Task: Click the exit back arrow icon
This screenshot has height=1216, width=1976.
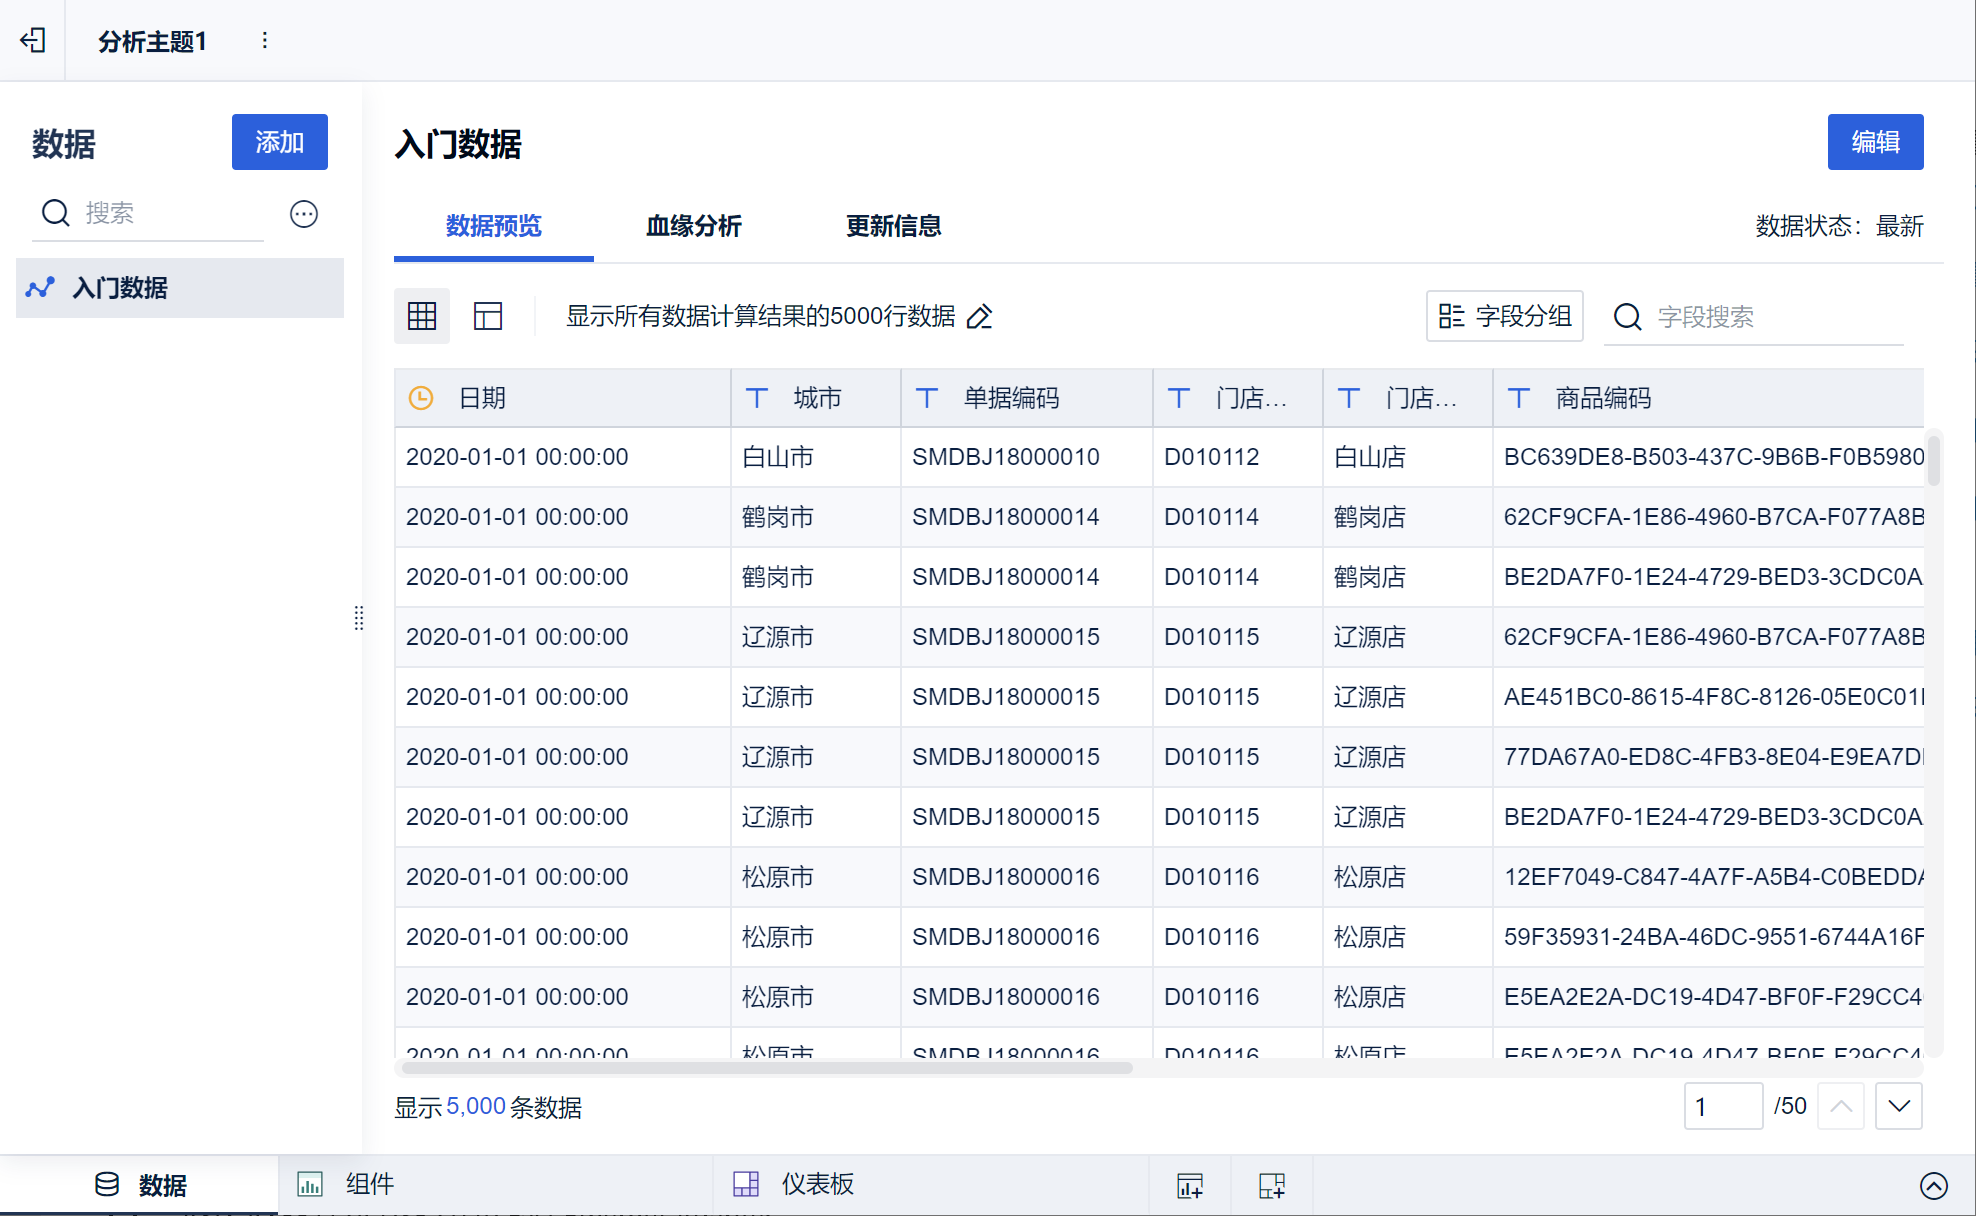Action: (33, 40)
